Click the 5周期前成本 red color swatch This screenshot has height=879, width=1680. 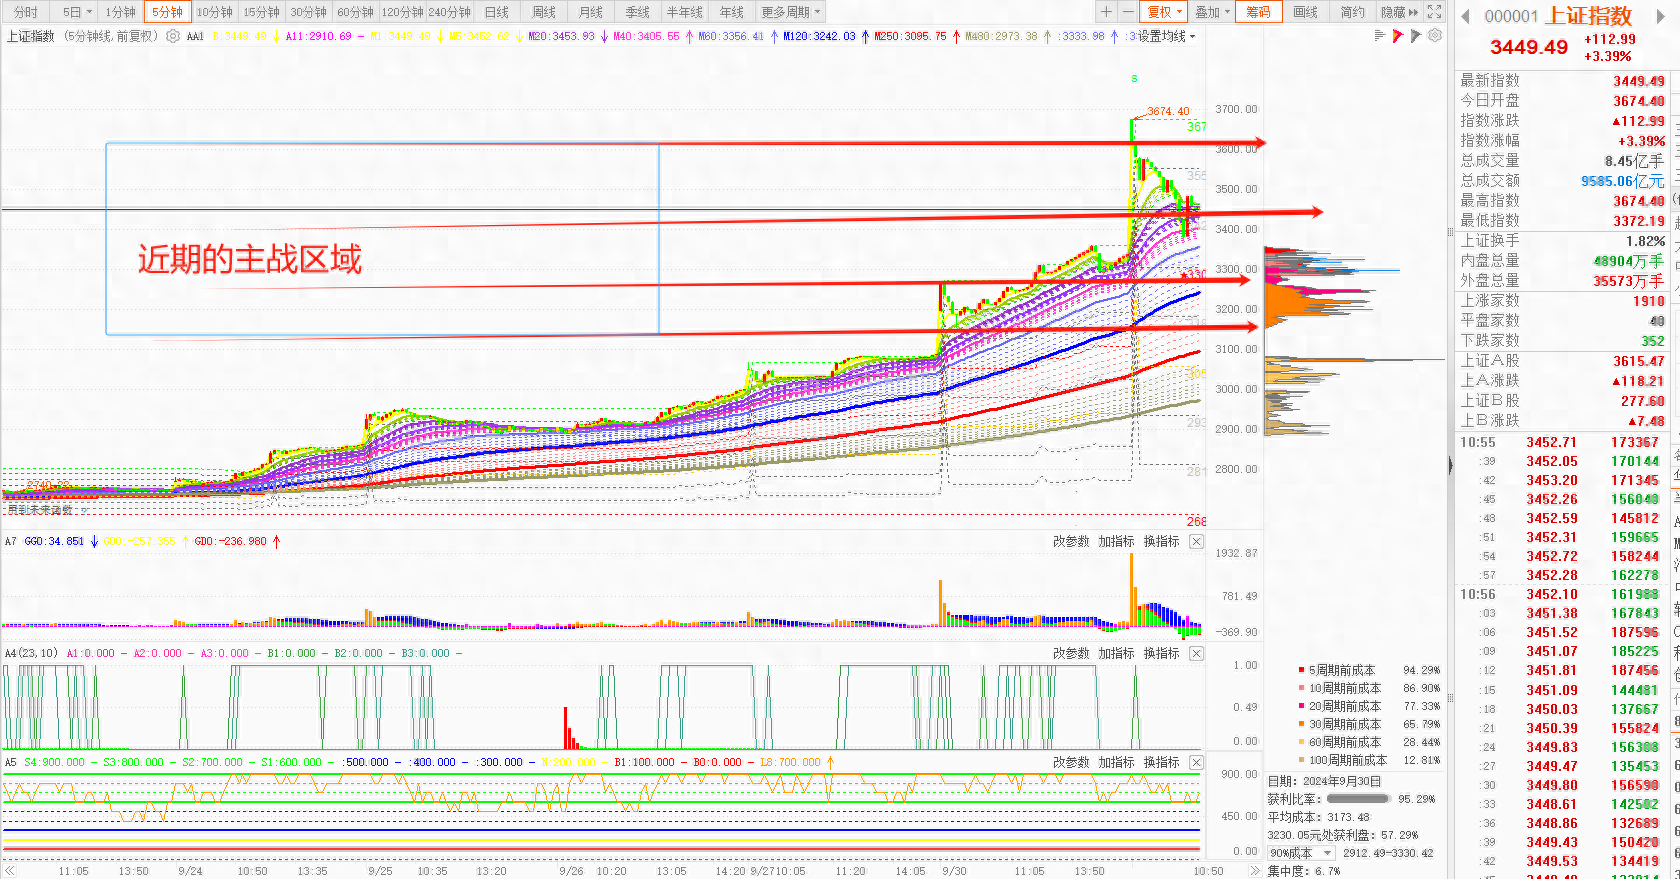click(1300, 670)
